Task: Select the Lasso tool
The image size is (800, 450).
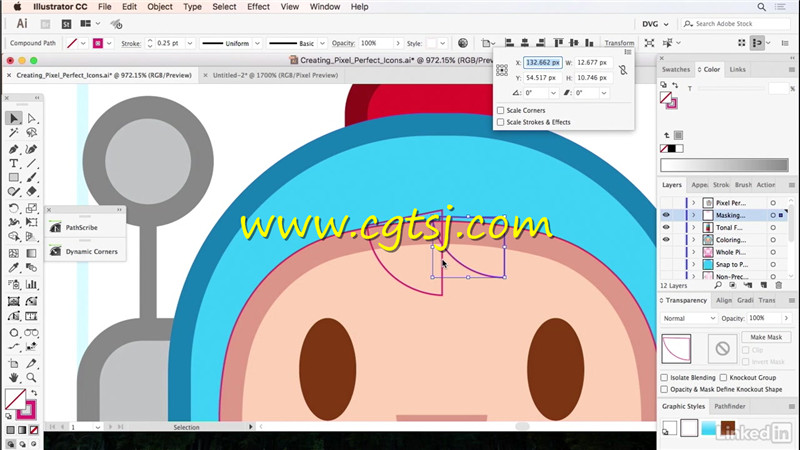Action: pyautogui.click(x=32, y=133)
